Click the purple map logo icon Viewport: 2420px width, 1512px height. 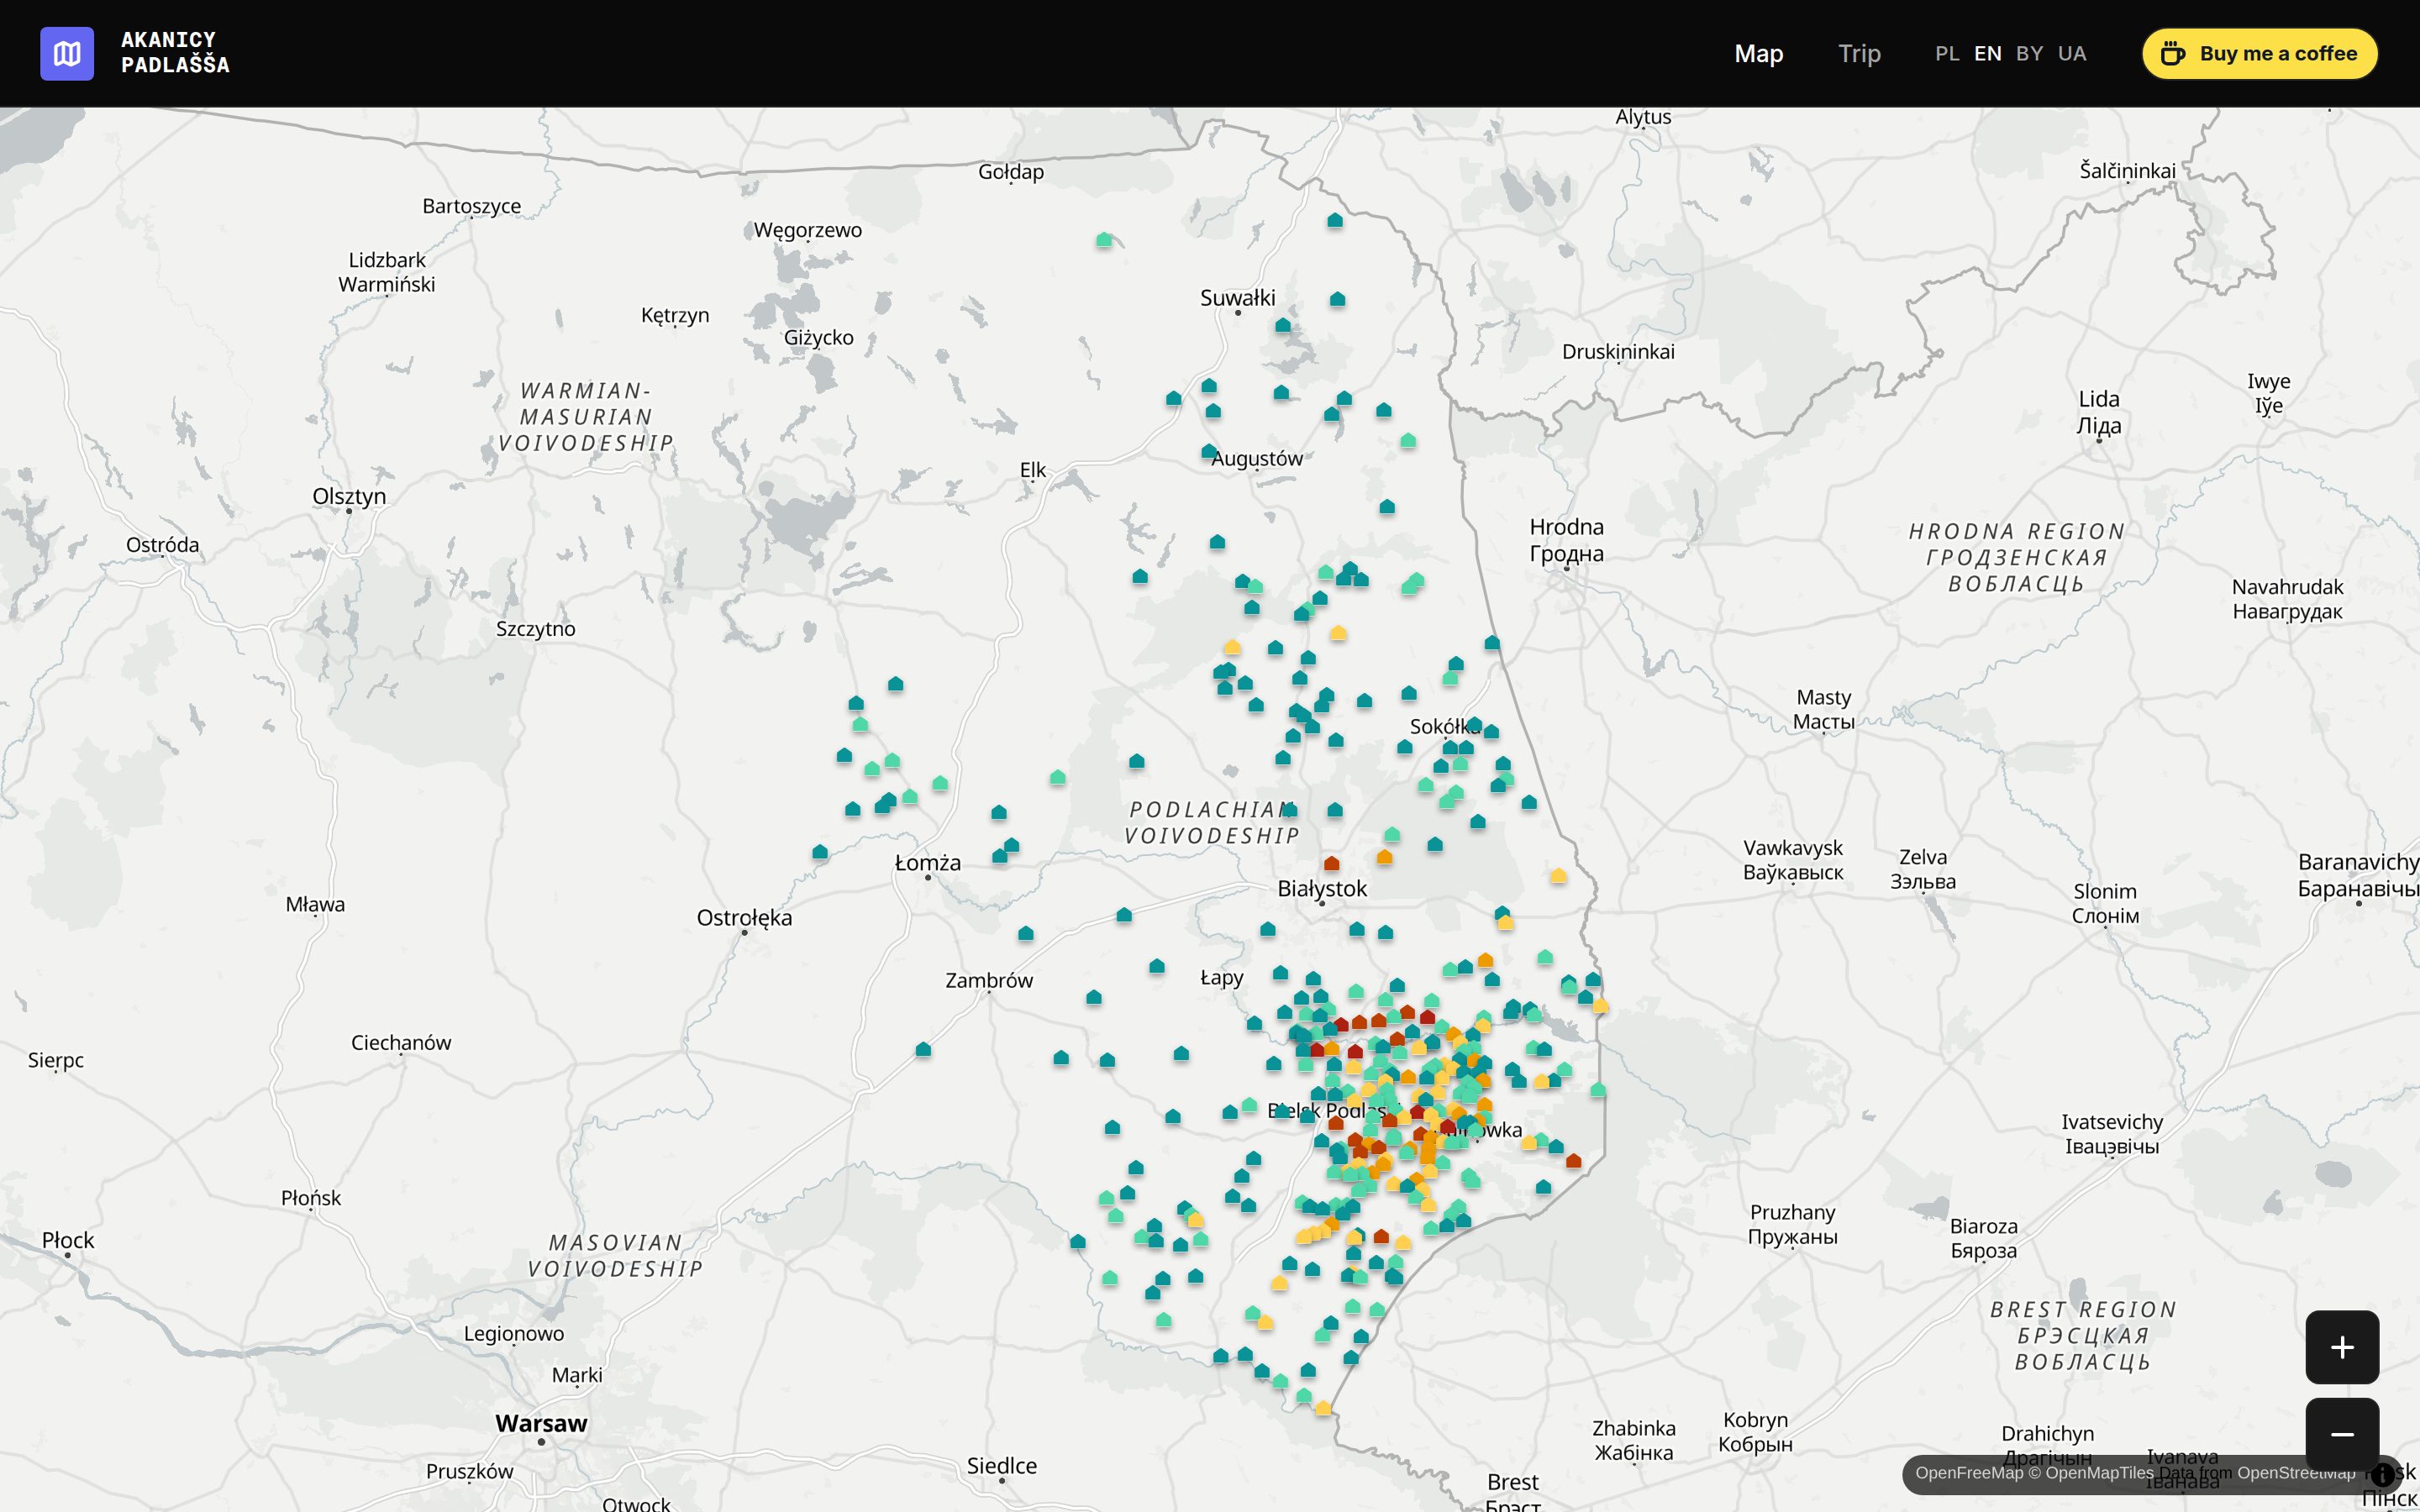click(x=67, y=53)
